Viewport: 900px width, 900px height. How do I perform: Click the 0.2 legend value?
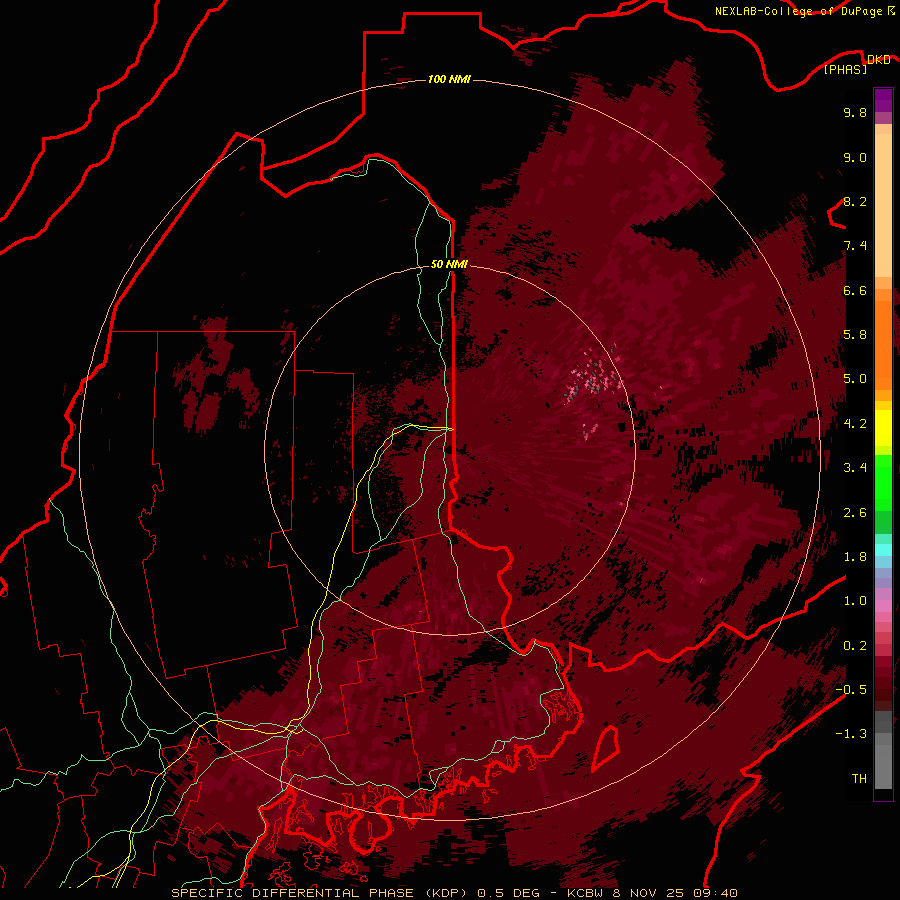855,645
